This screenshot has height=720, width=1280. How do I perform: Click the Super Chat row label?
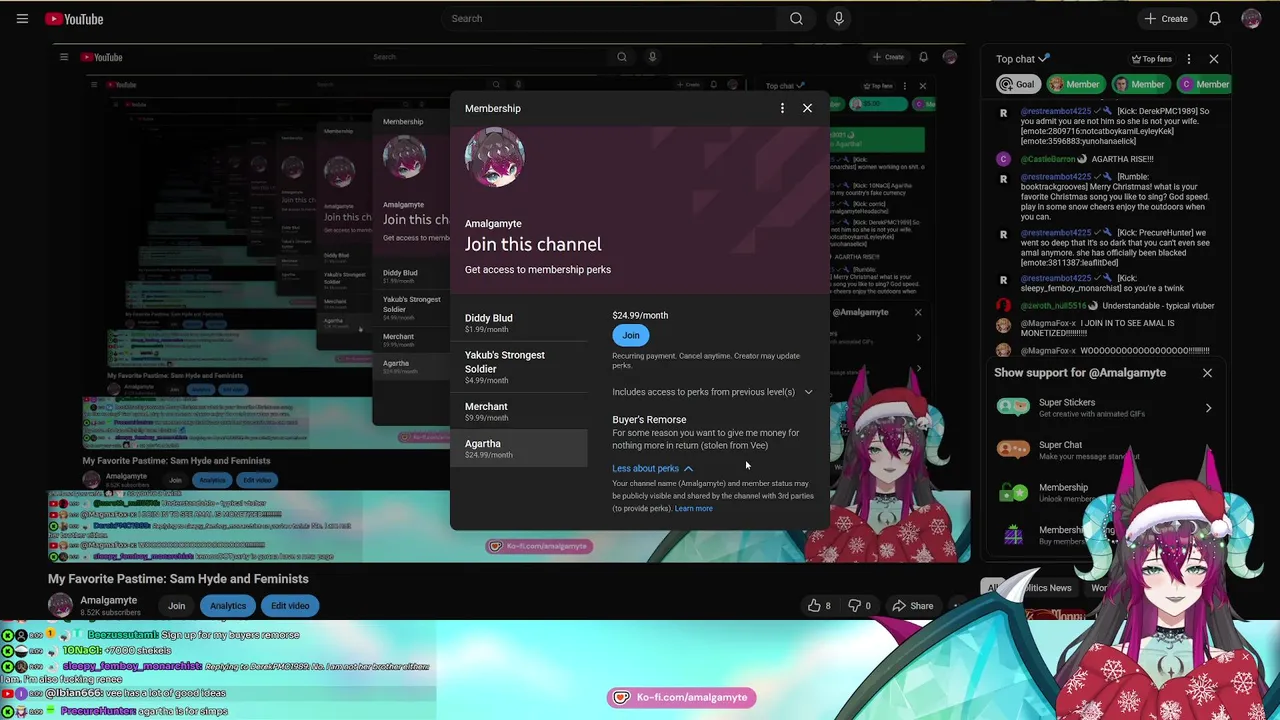pyautogui.click(x=1060, y=445)
